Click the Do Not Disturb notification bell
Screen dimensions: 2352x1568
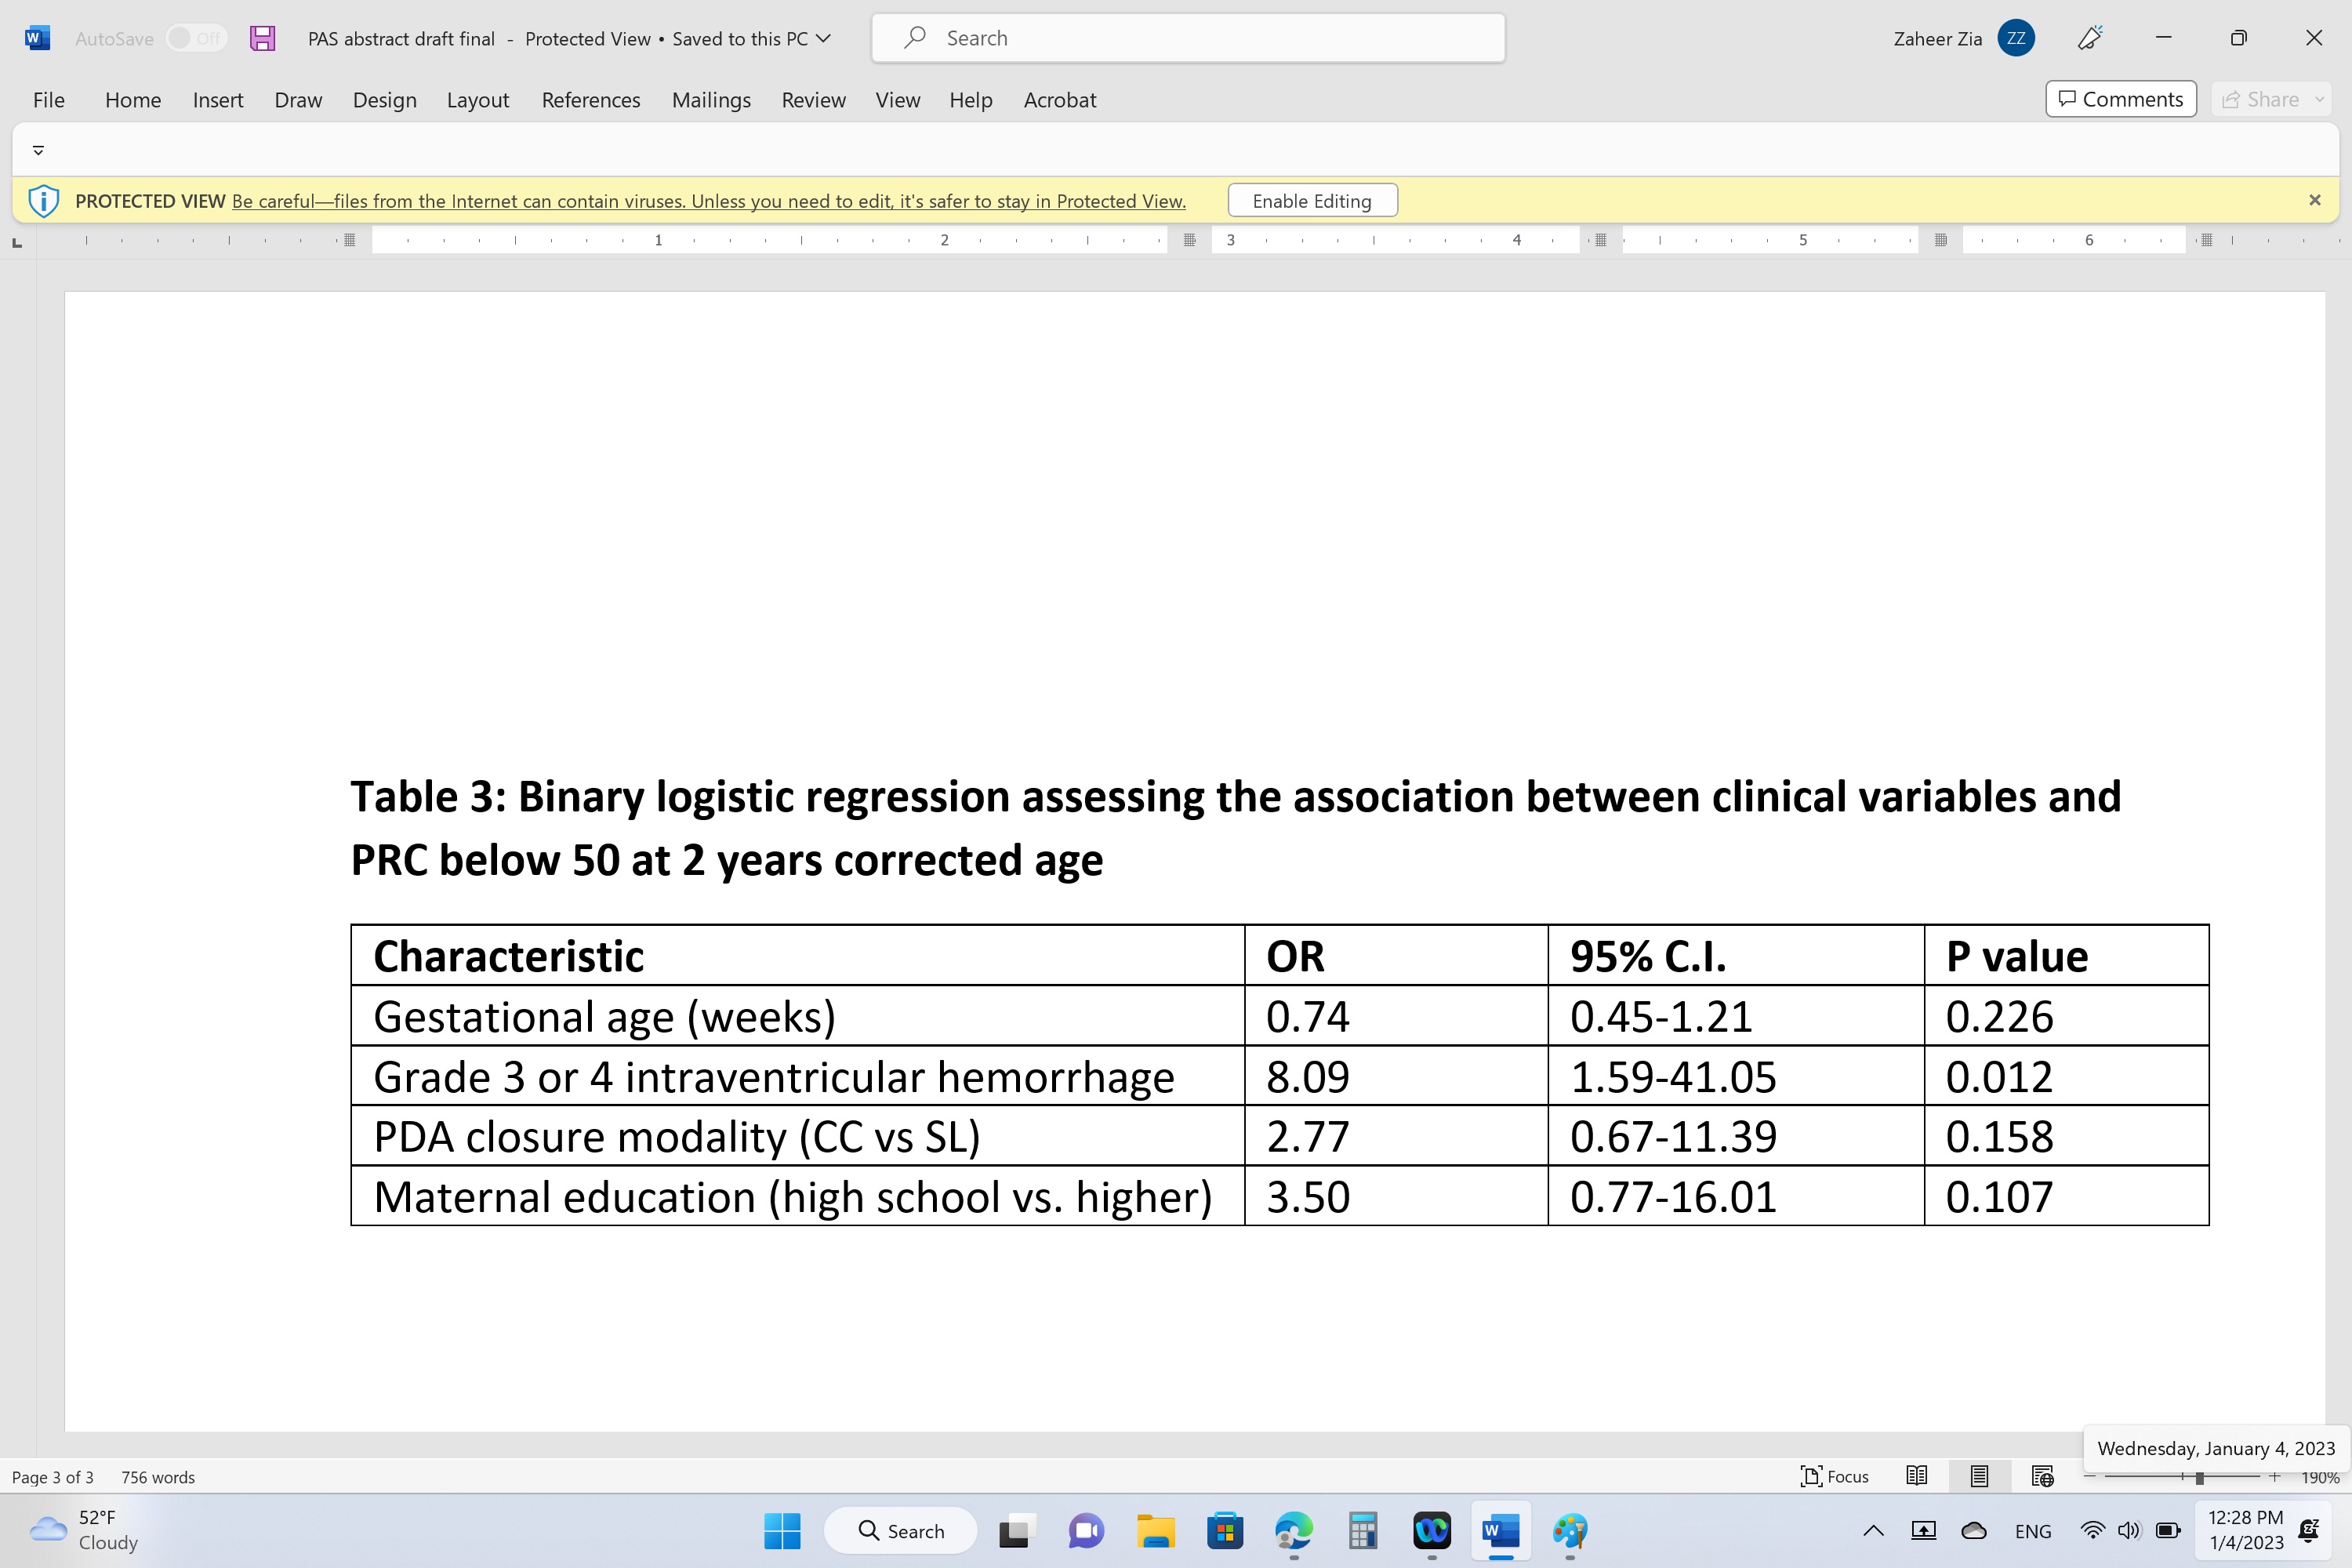pos(2310,1530)
